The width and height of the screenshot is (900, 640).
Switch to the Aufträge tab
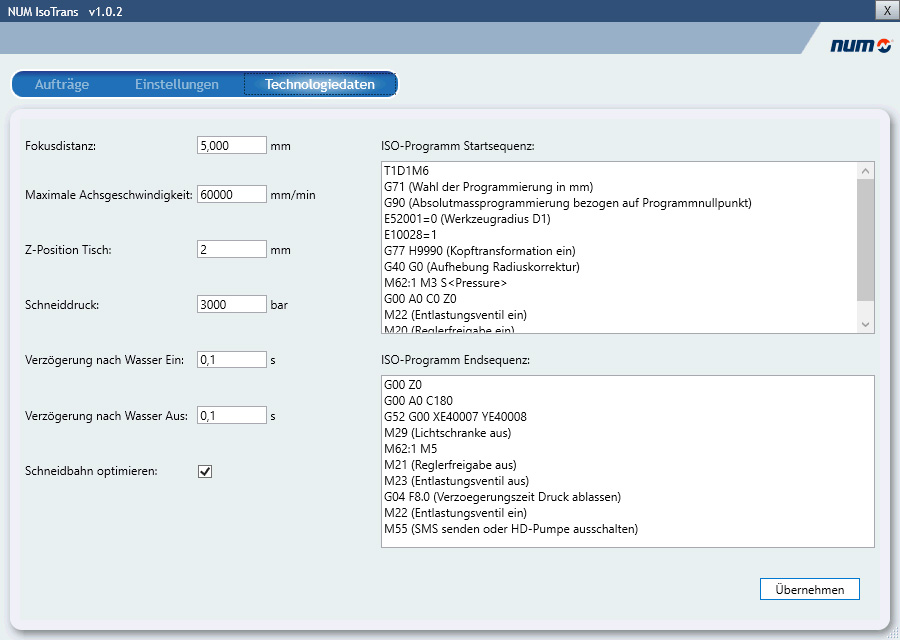click(x=62, y=84)
